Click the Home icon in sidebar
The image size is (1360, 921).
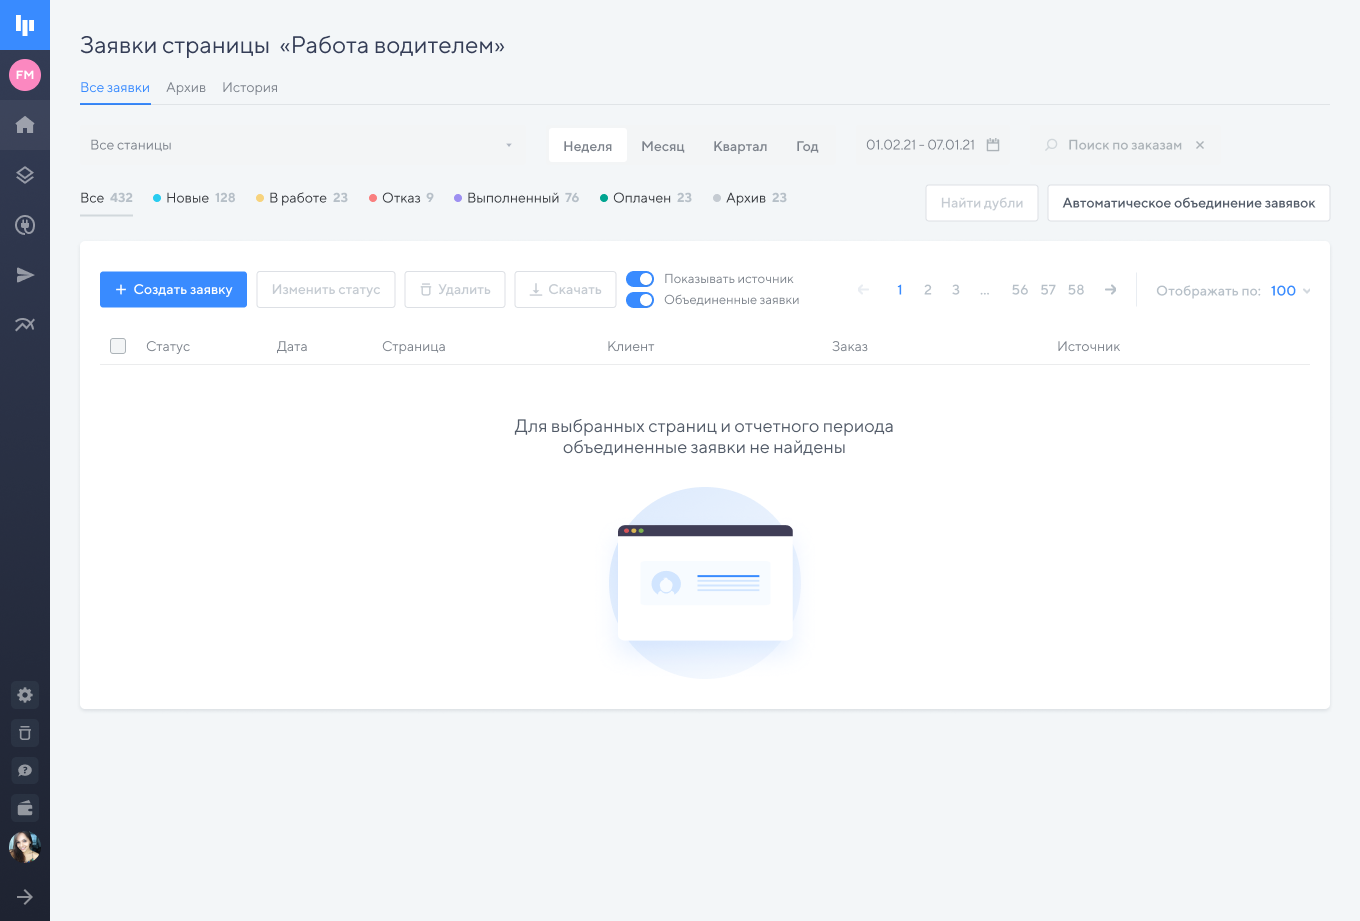point(25,125)
